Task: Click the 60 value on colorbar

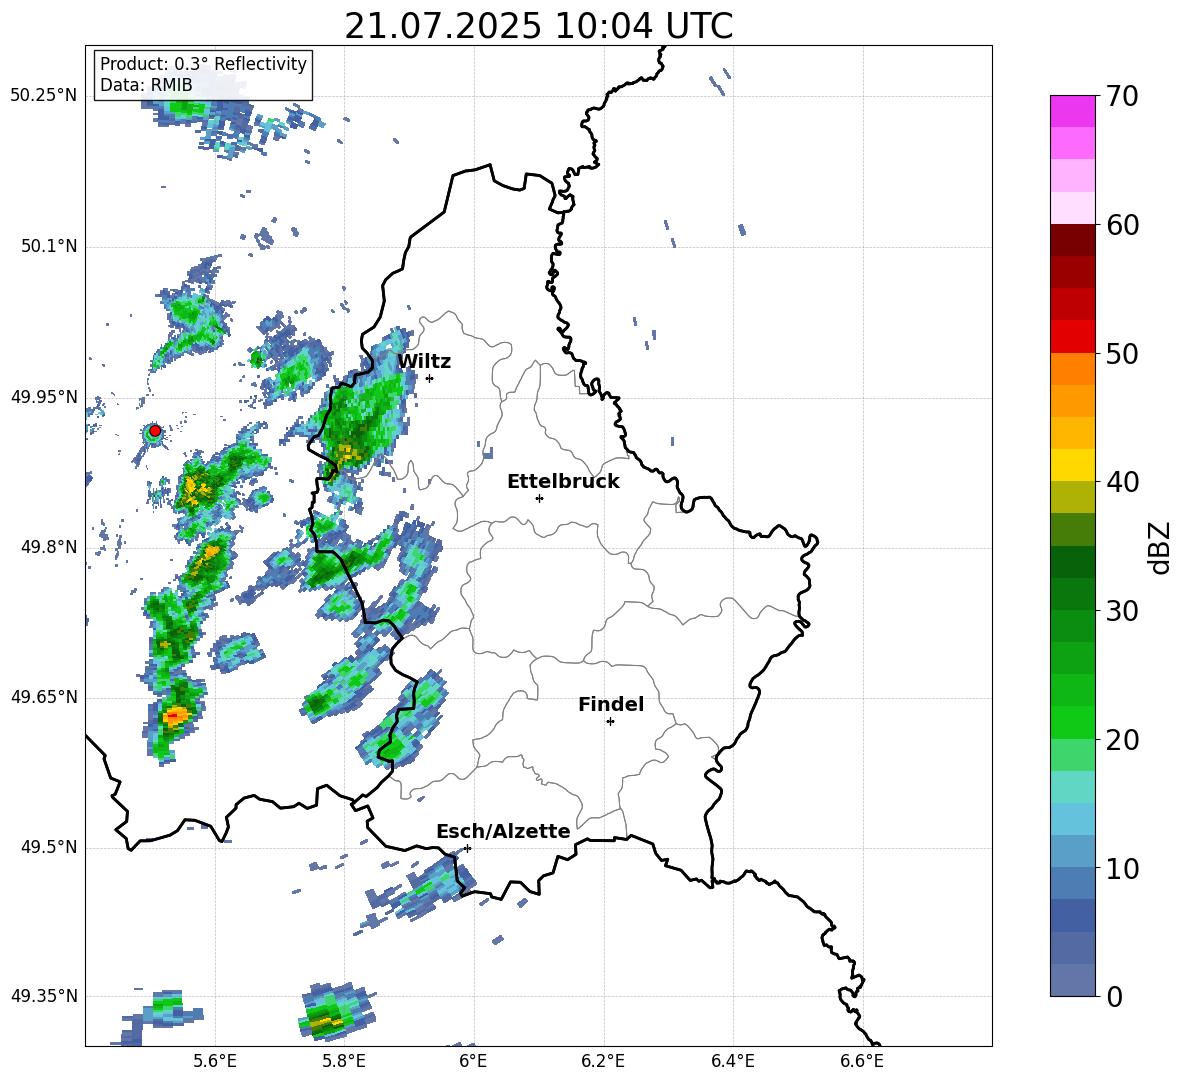Action: pyautogui.click(x=1122, y=225)
